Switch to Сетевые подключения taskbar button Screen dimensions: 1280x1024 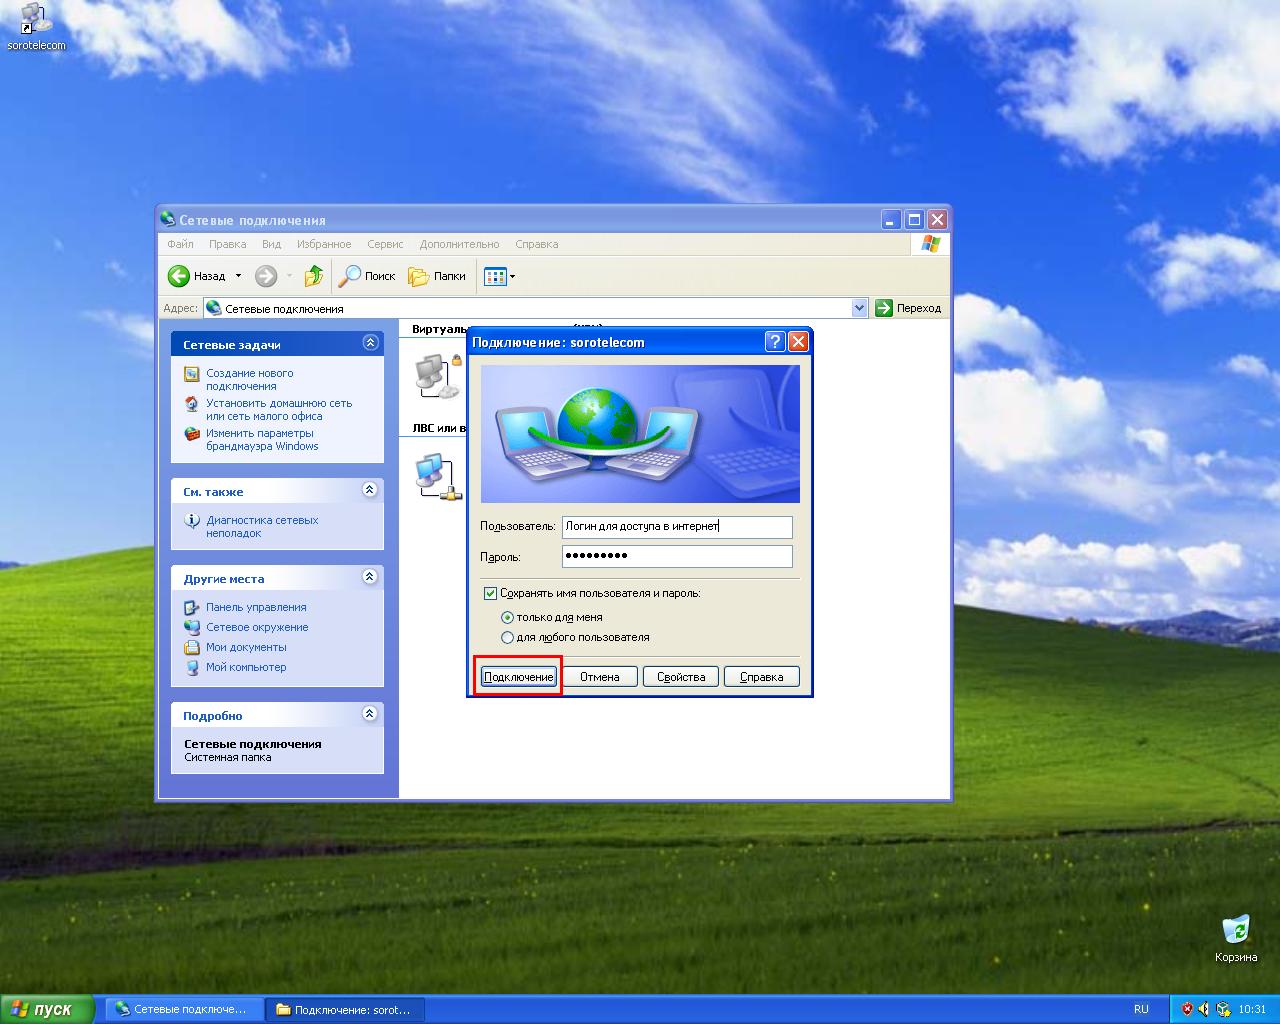(183, 1009)
